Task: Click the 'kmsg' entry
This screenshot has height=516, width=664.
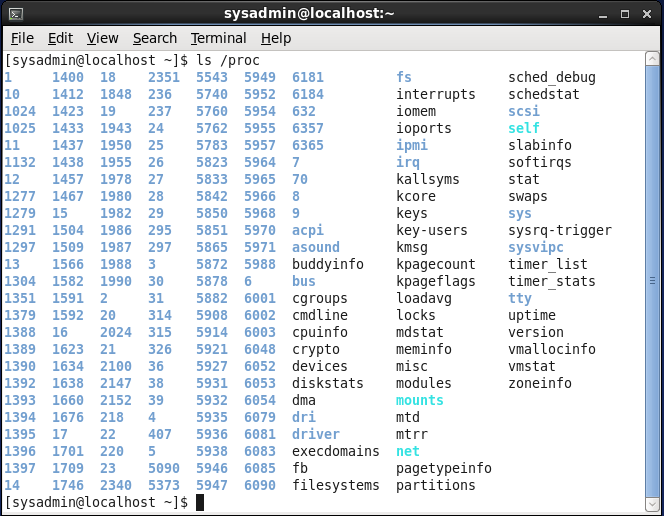Action: point(412,248)
